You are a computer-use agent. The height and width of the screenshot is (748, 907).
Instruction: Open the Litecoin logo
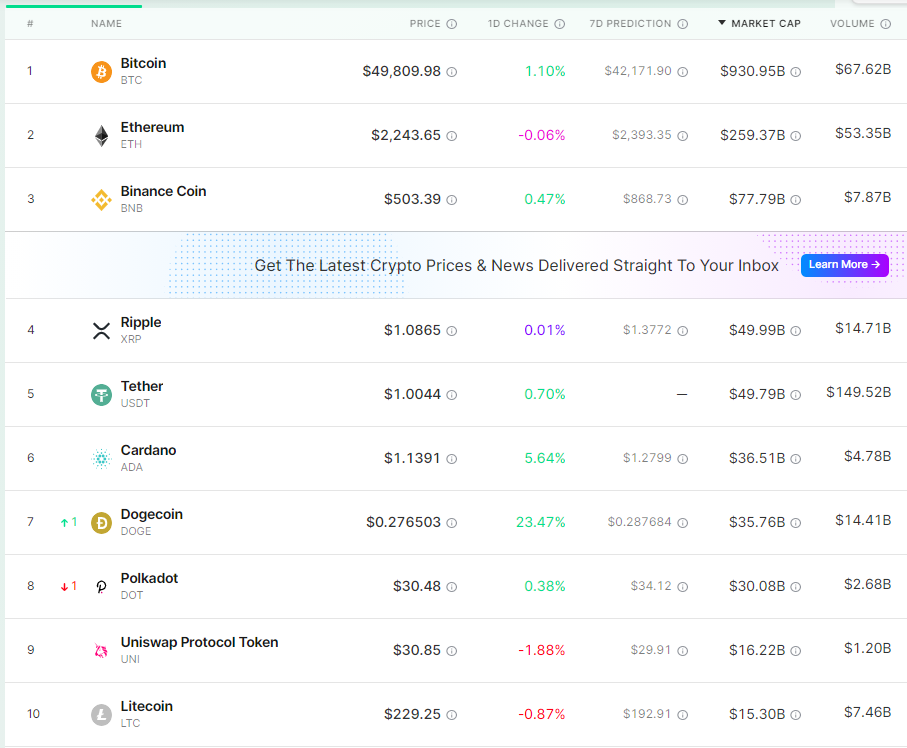pos(101,715)
